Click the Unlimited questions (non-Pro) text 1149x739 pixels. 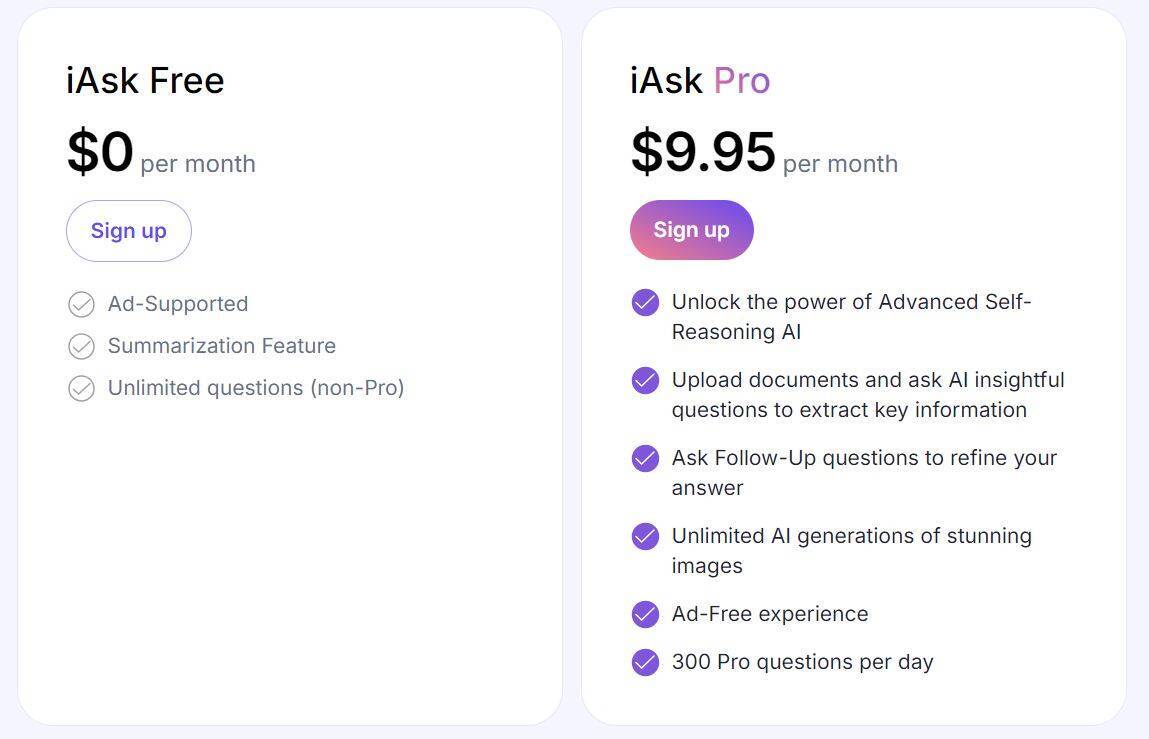tap(256, 388)
